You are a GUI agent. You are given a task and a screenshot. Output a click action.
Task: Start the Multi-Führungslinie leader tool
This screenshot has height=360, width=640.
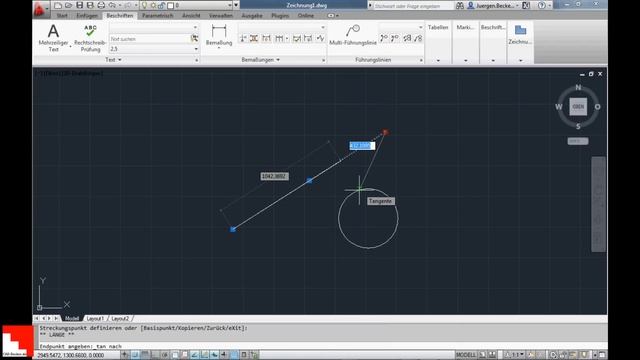click(x=353, y=35)
